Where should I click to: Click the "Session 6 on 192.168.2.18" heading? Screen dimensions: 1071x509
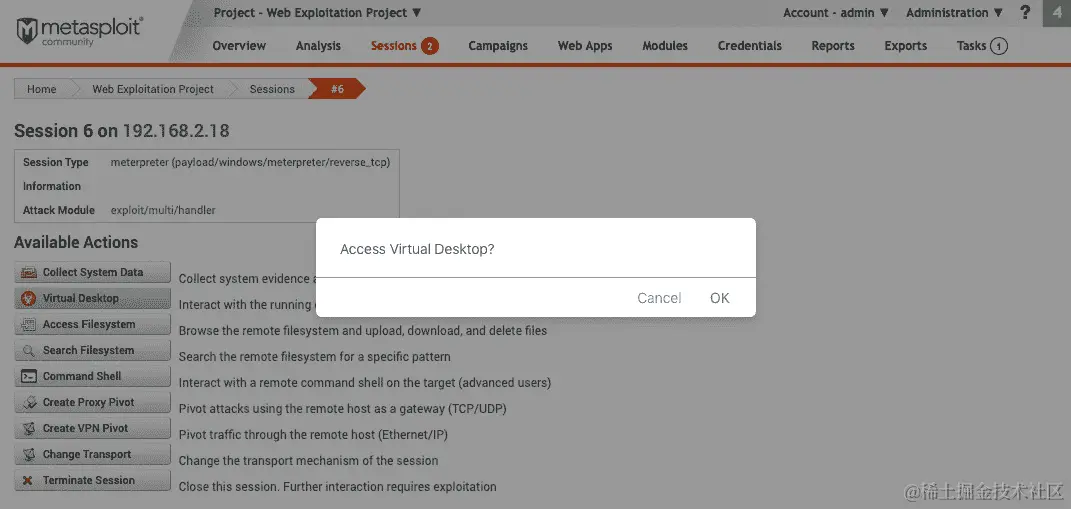pos(122,130)
